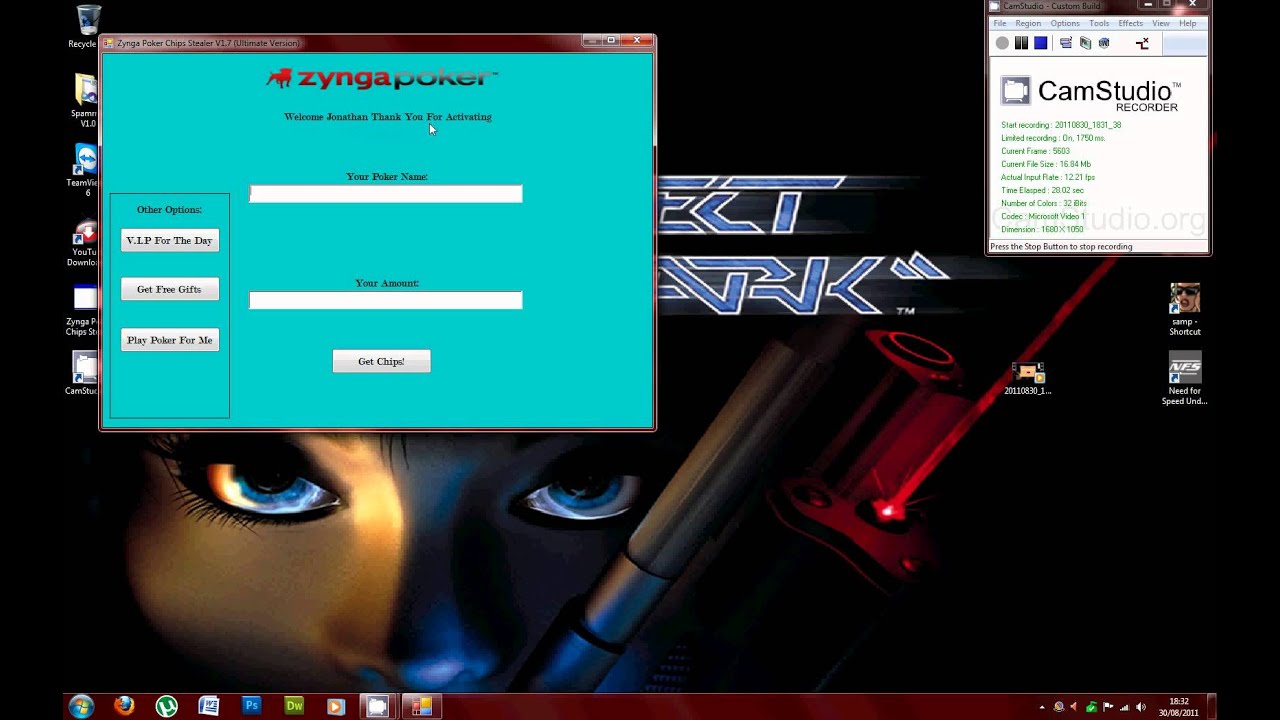Open the Tools menu in CamStudio
This screenshot has height=720, width=1280.
[x=1099, y=23]
